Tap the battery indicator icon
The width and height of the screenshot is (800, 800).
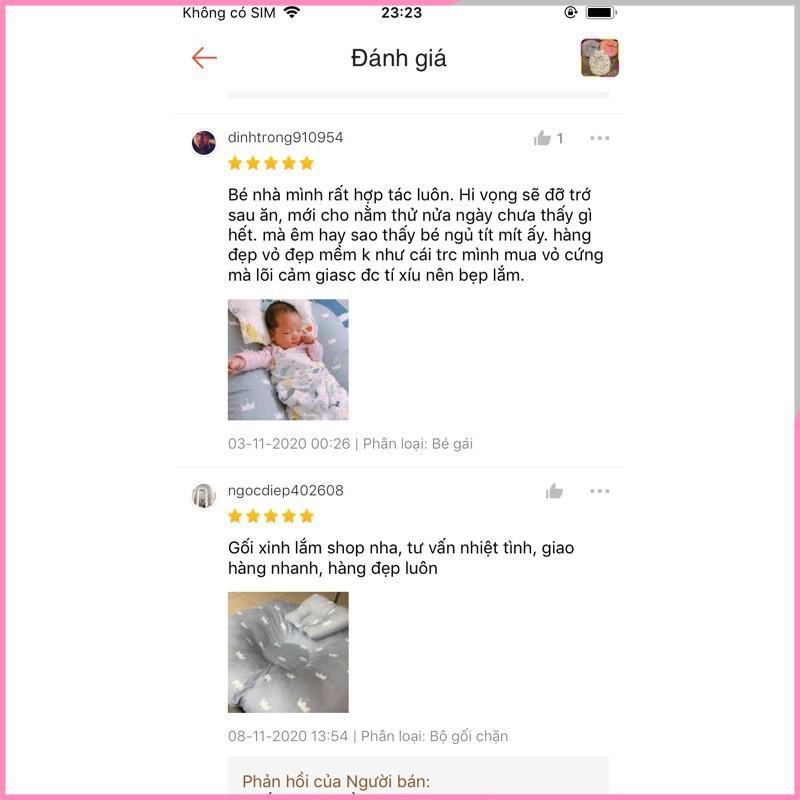tap(601, 12)
